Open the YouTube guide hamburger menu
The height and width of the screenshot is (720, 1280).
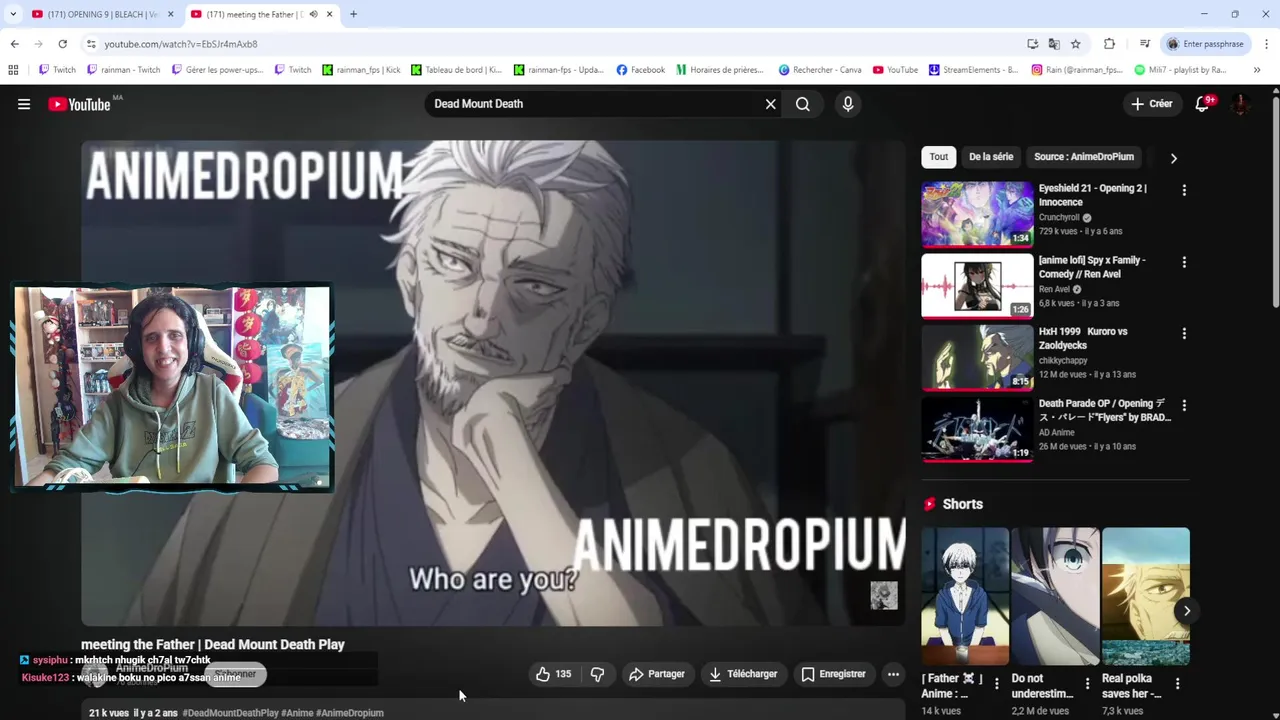(x=24, y=104)
